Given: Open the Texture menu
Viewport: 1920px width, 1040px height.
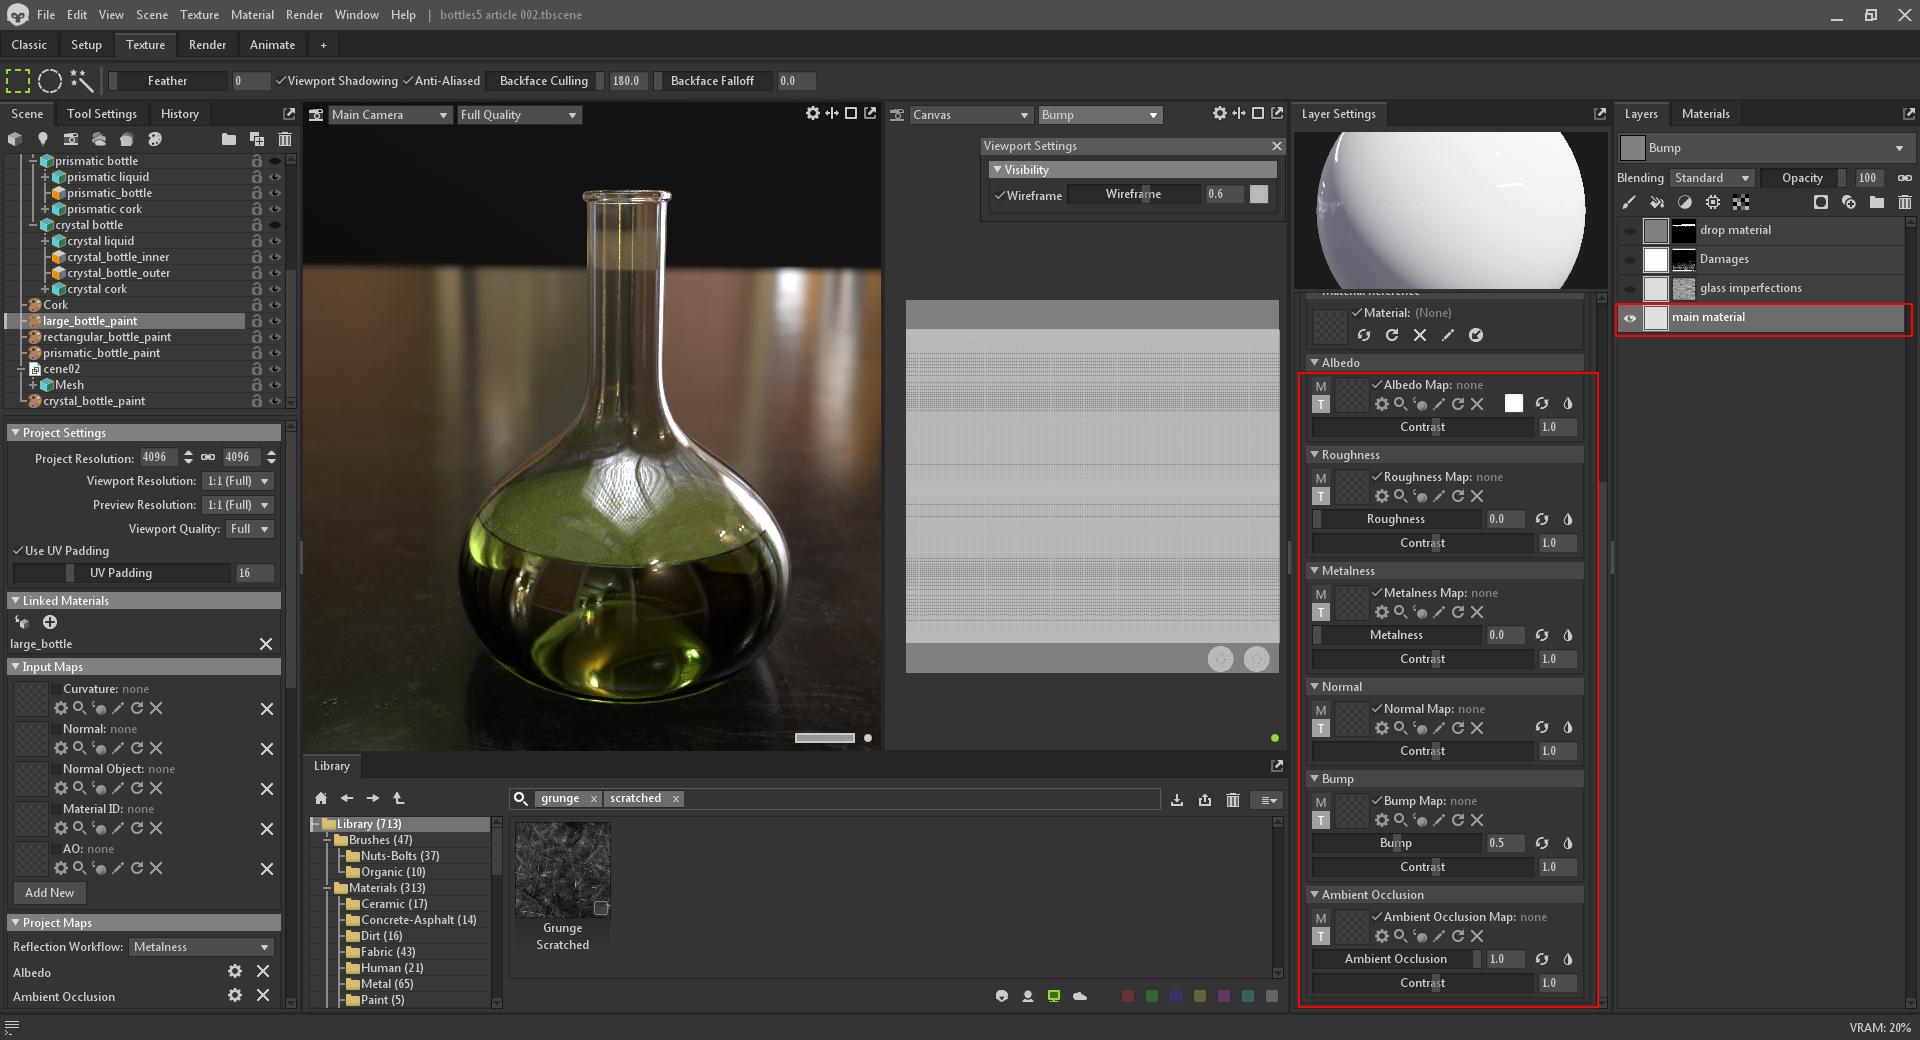Looking at the screenshot, I should coord(199,15).
